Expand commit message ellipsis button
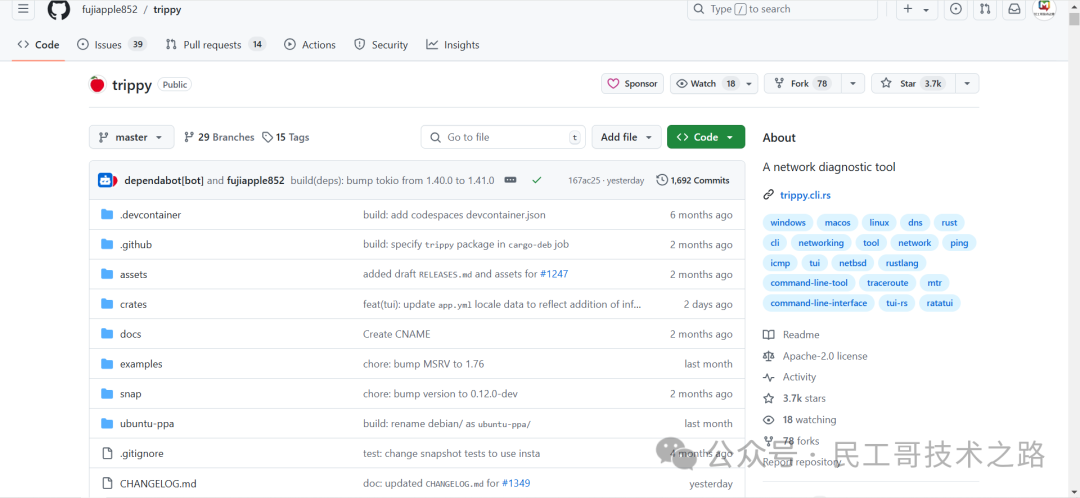This screenshot has width=1080, height=498. [510, 180]
